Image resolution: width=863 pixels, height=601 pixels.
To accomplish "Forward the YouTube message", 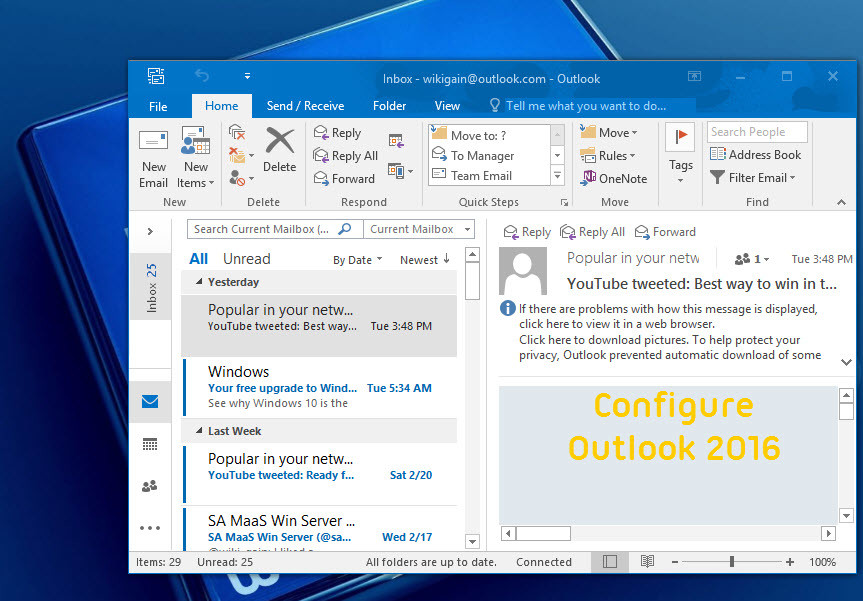I will [664, 231].
